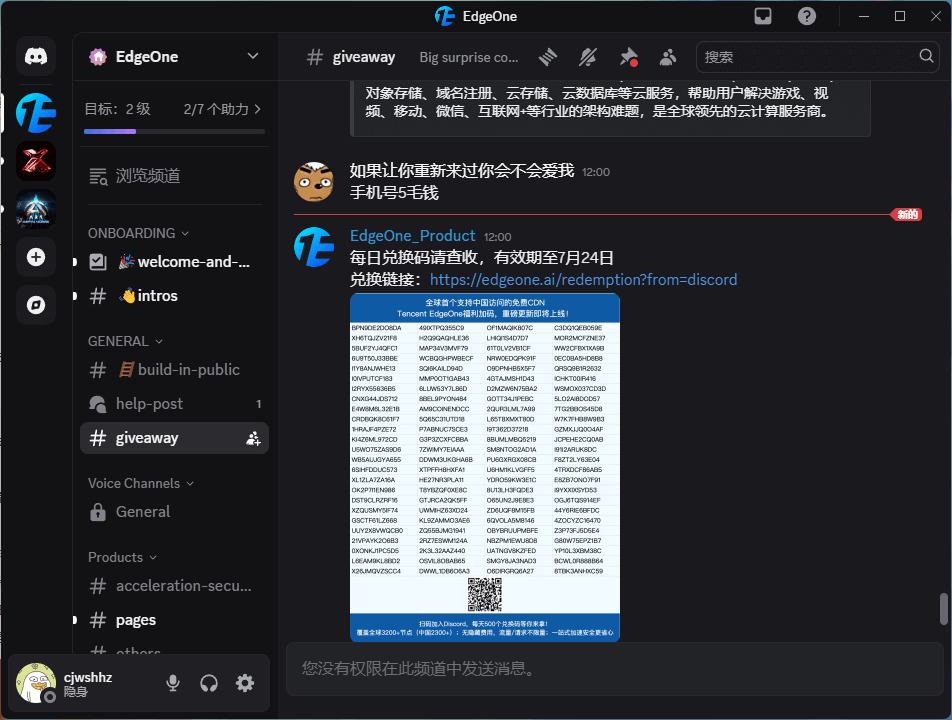Screen dimensions: 952x720
Task: Collapse the Voice Channels category
Action: (x=141, y=483)
